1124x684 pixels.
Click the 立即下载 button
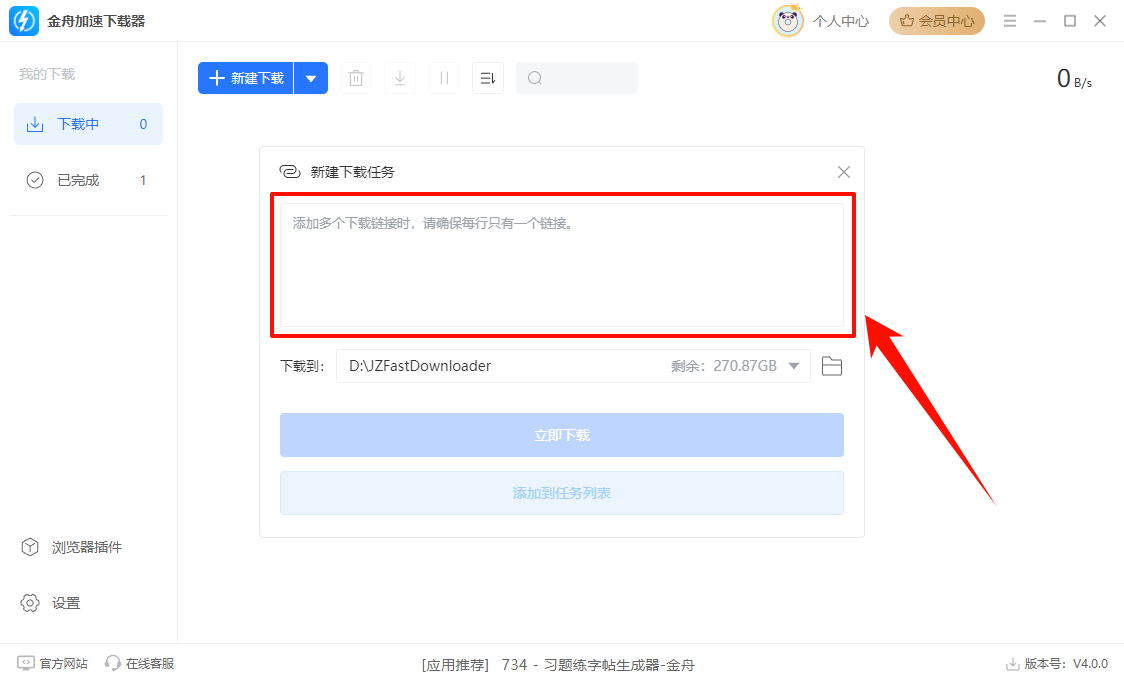pos(561,435)
